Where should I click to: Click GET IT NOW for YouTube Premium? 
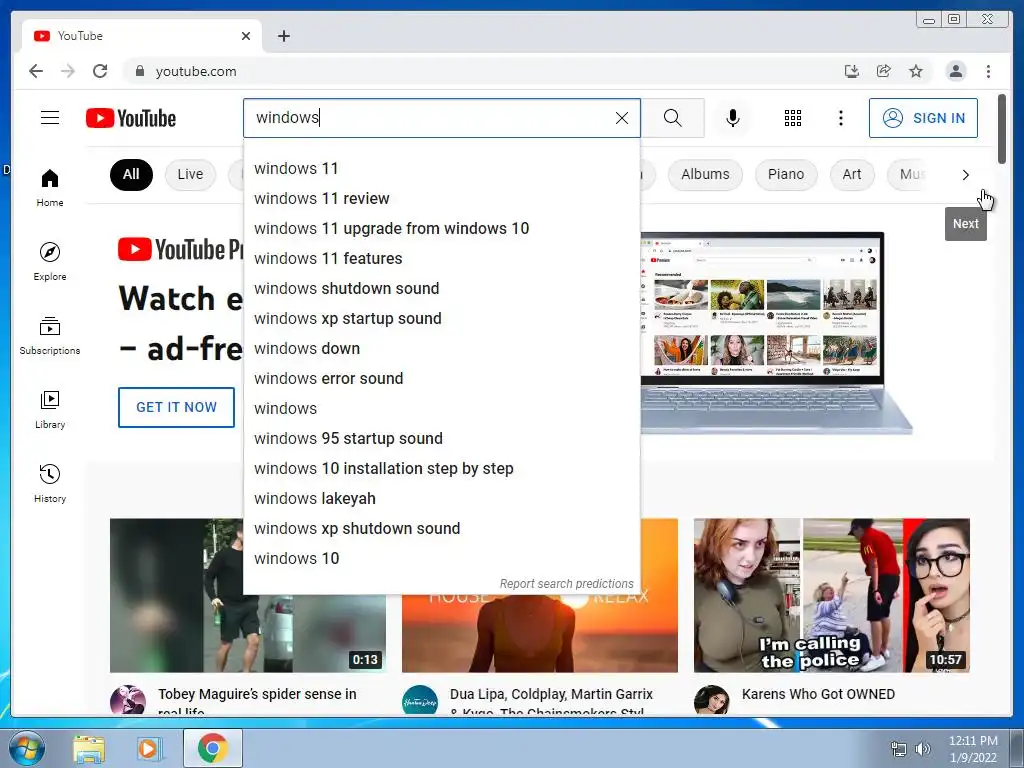point(176,408)
